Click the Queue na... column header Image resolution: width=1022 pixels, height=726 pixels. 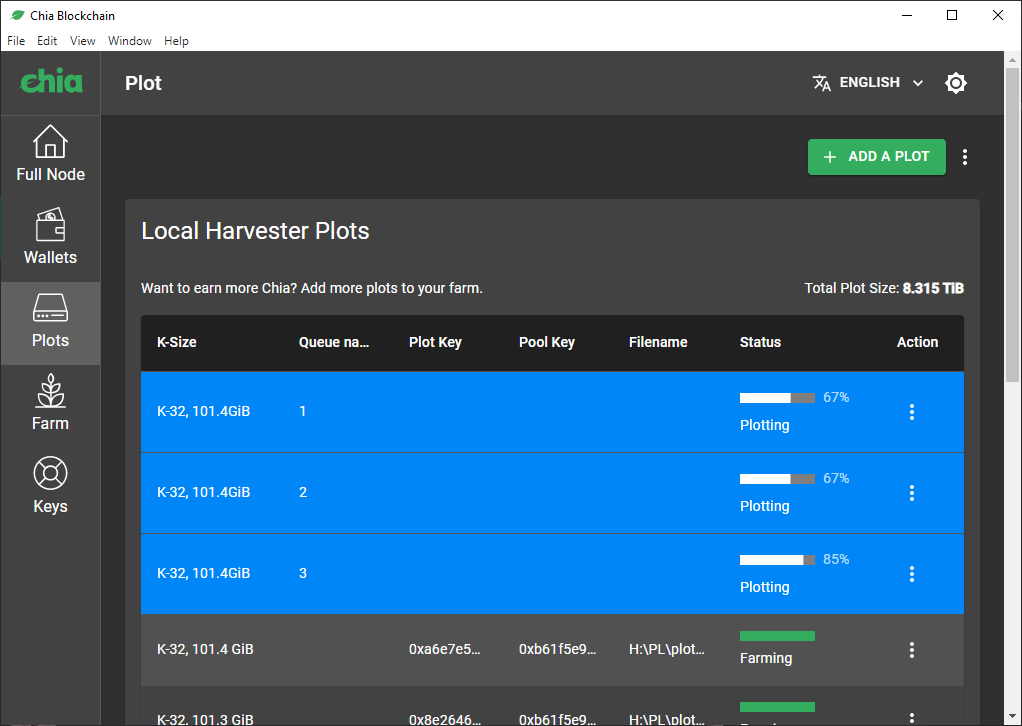(334, 342)
